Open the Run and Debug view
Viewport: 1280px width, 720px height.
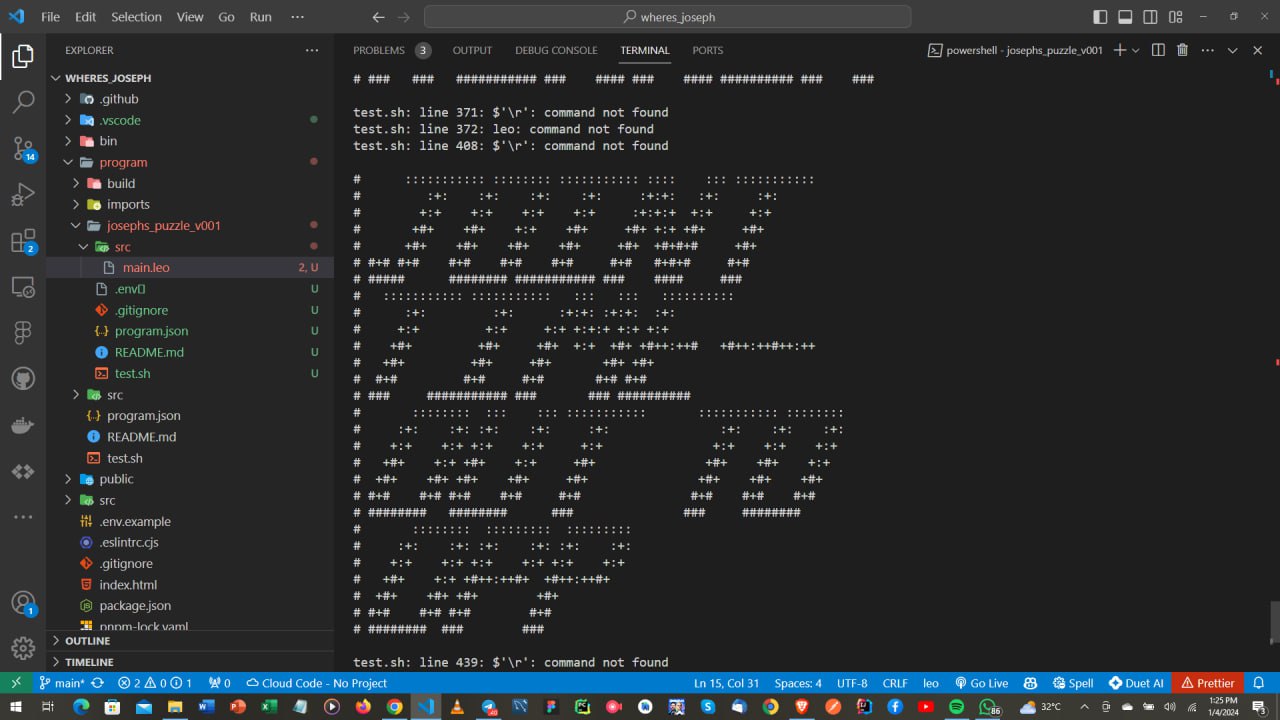(22, 195)
